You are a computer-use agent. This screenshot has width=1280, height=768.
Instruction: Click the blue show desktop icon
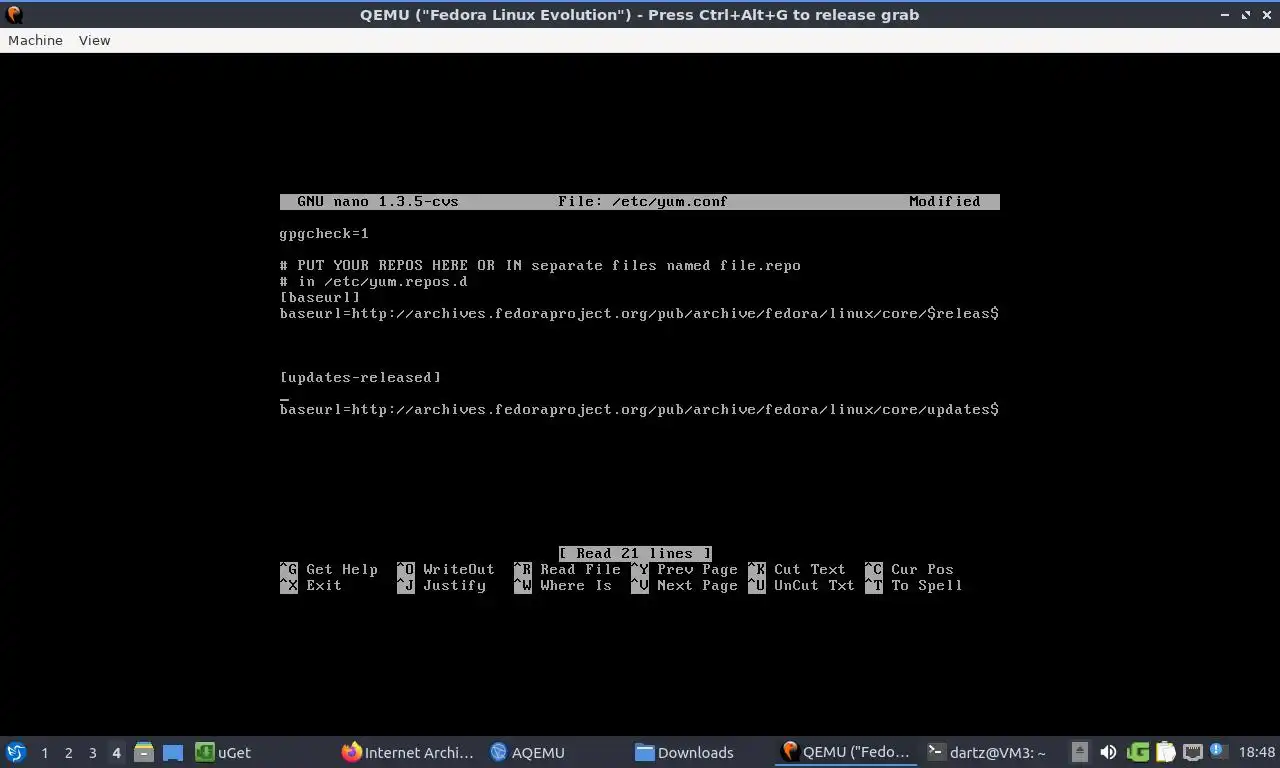[173, 752]
